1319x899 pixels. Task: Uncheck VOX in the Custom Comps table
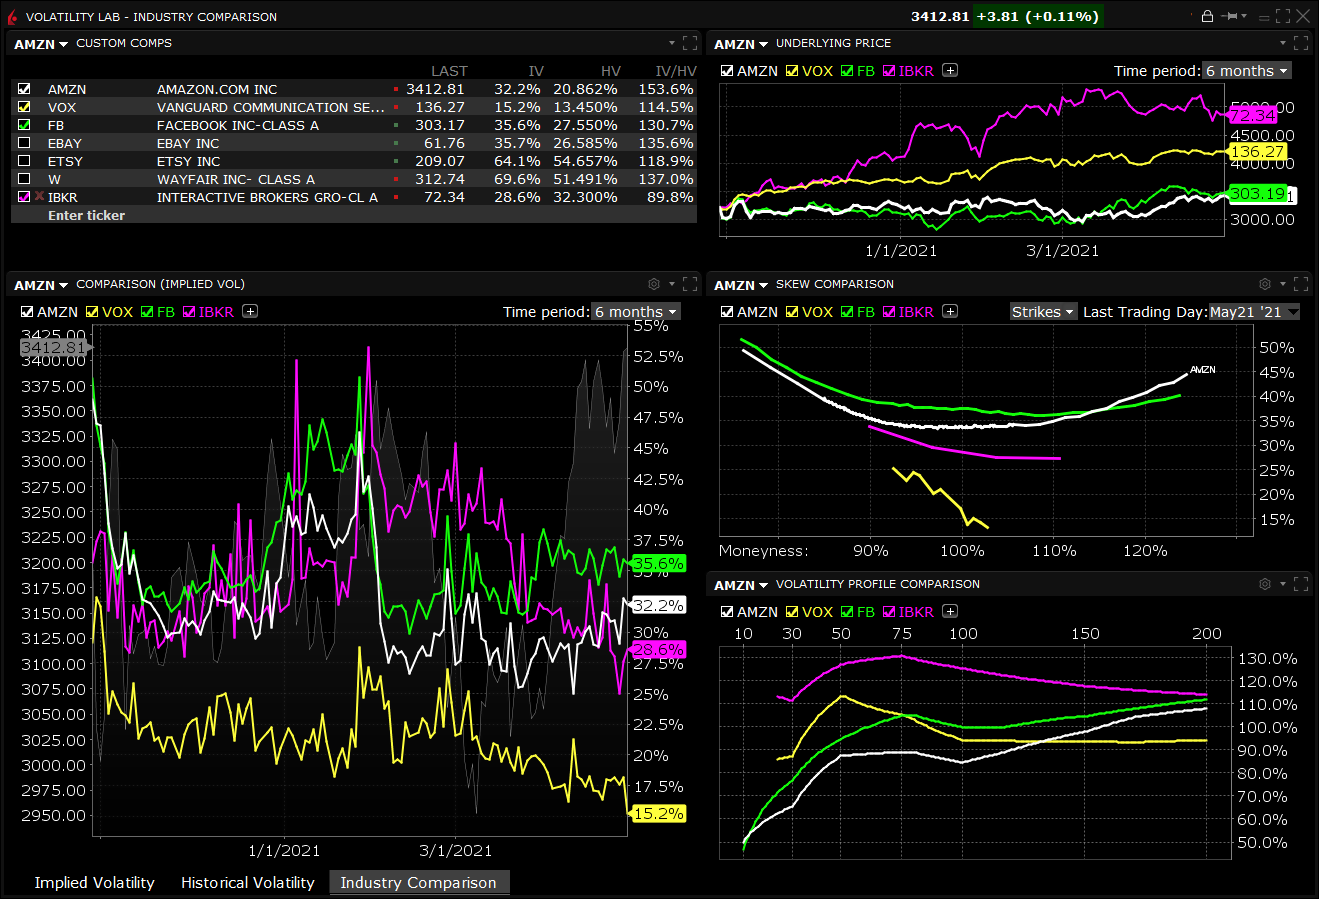[x=24, y=107]
